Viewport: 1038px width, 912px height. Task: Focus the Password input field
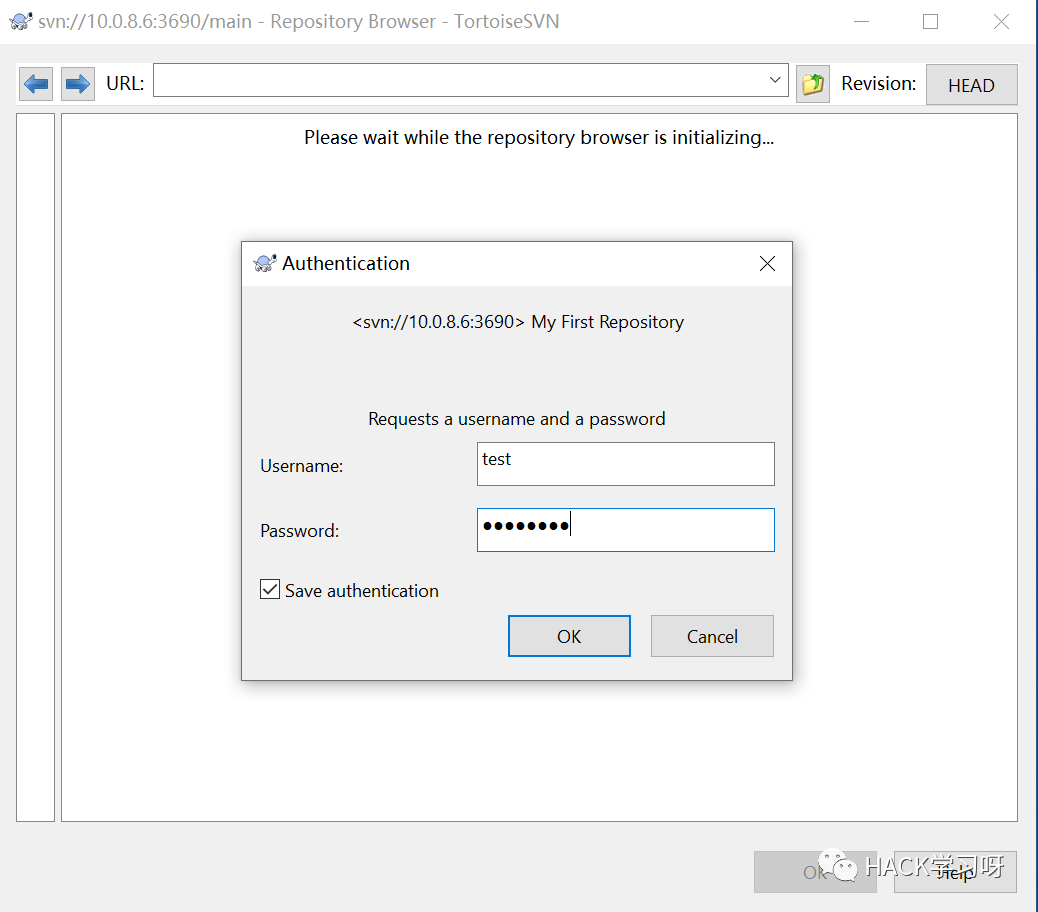(626, 530)
